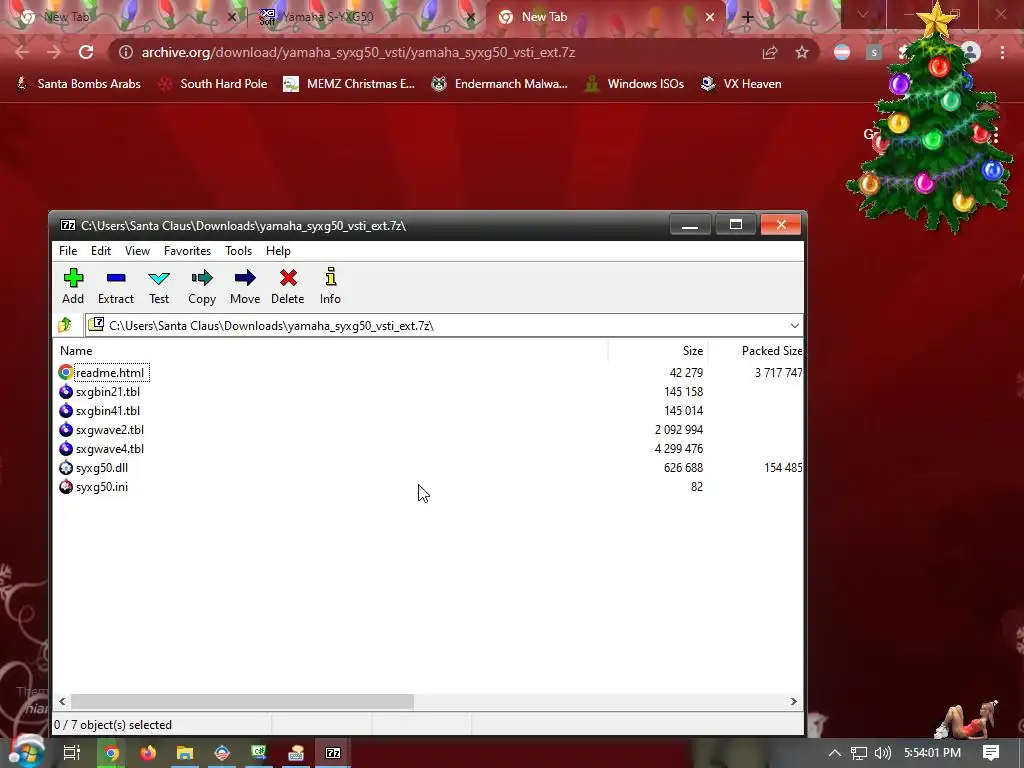Screen dimensions: 1024x768
Task: Open the Tools menu in 7-Zip
Action: click(238, 251)
